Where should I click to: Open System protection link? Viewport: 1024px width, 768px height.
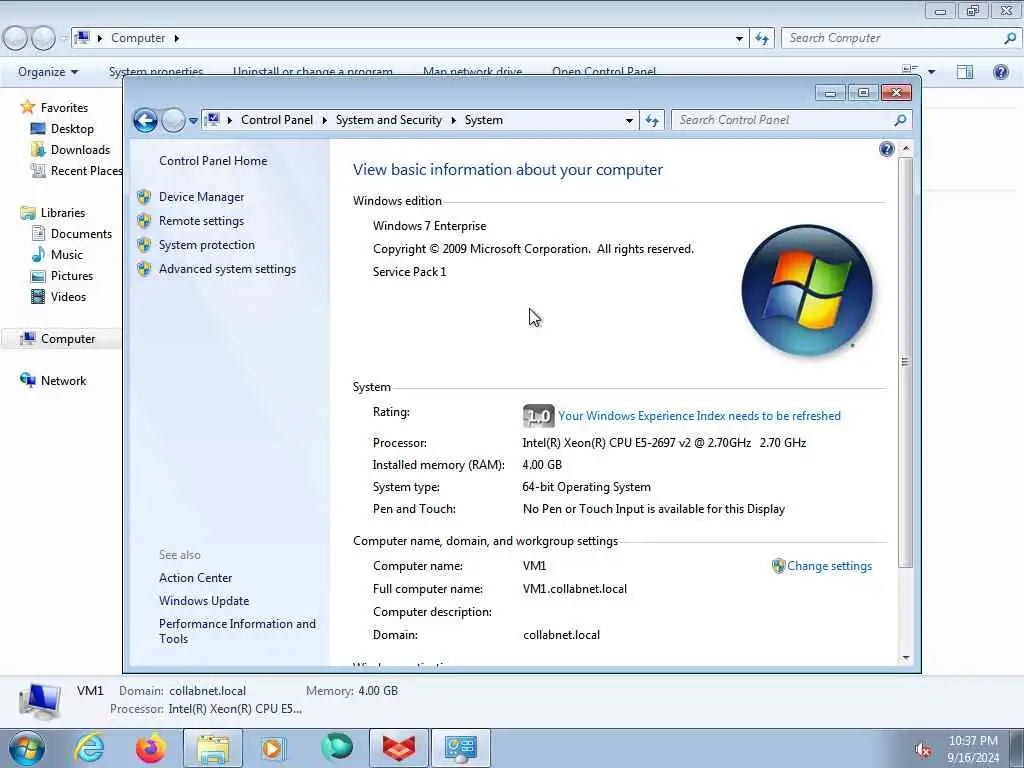pos(206,245)
